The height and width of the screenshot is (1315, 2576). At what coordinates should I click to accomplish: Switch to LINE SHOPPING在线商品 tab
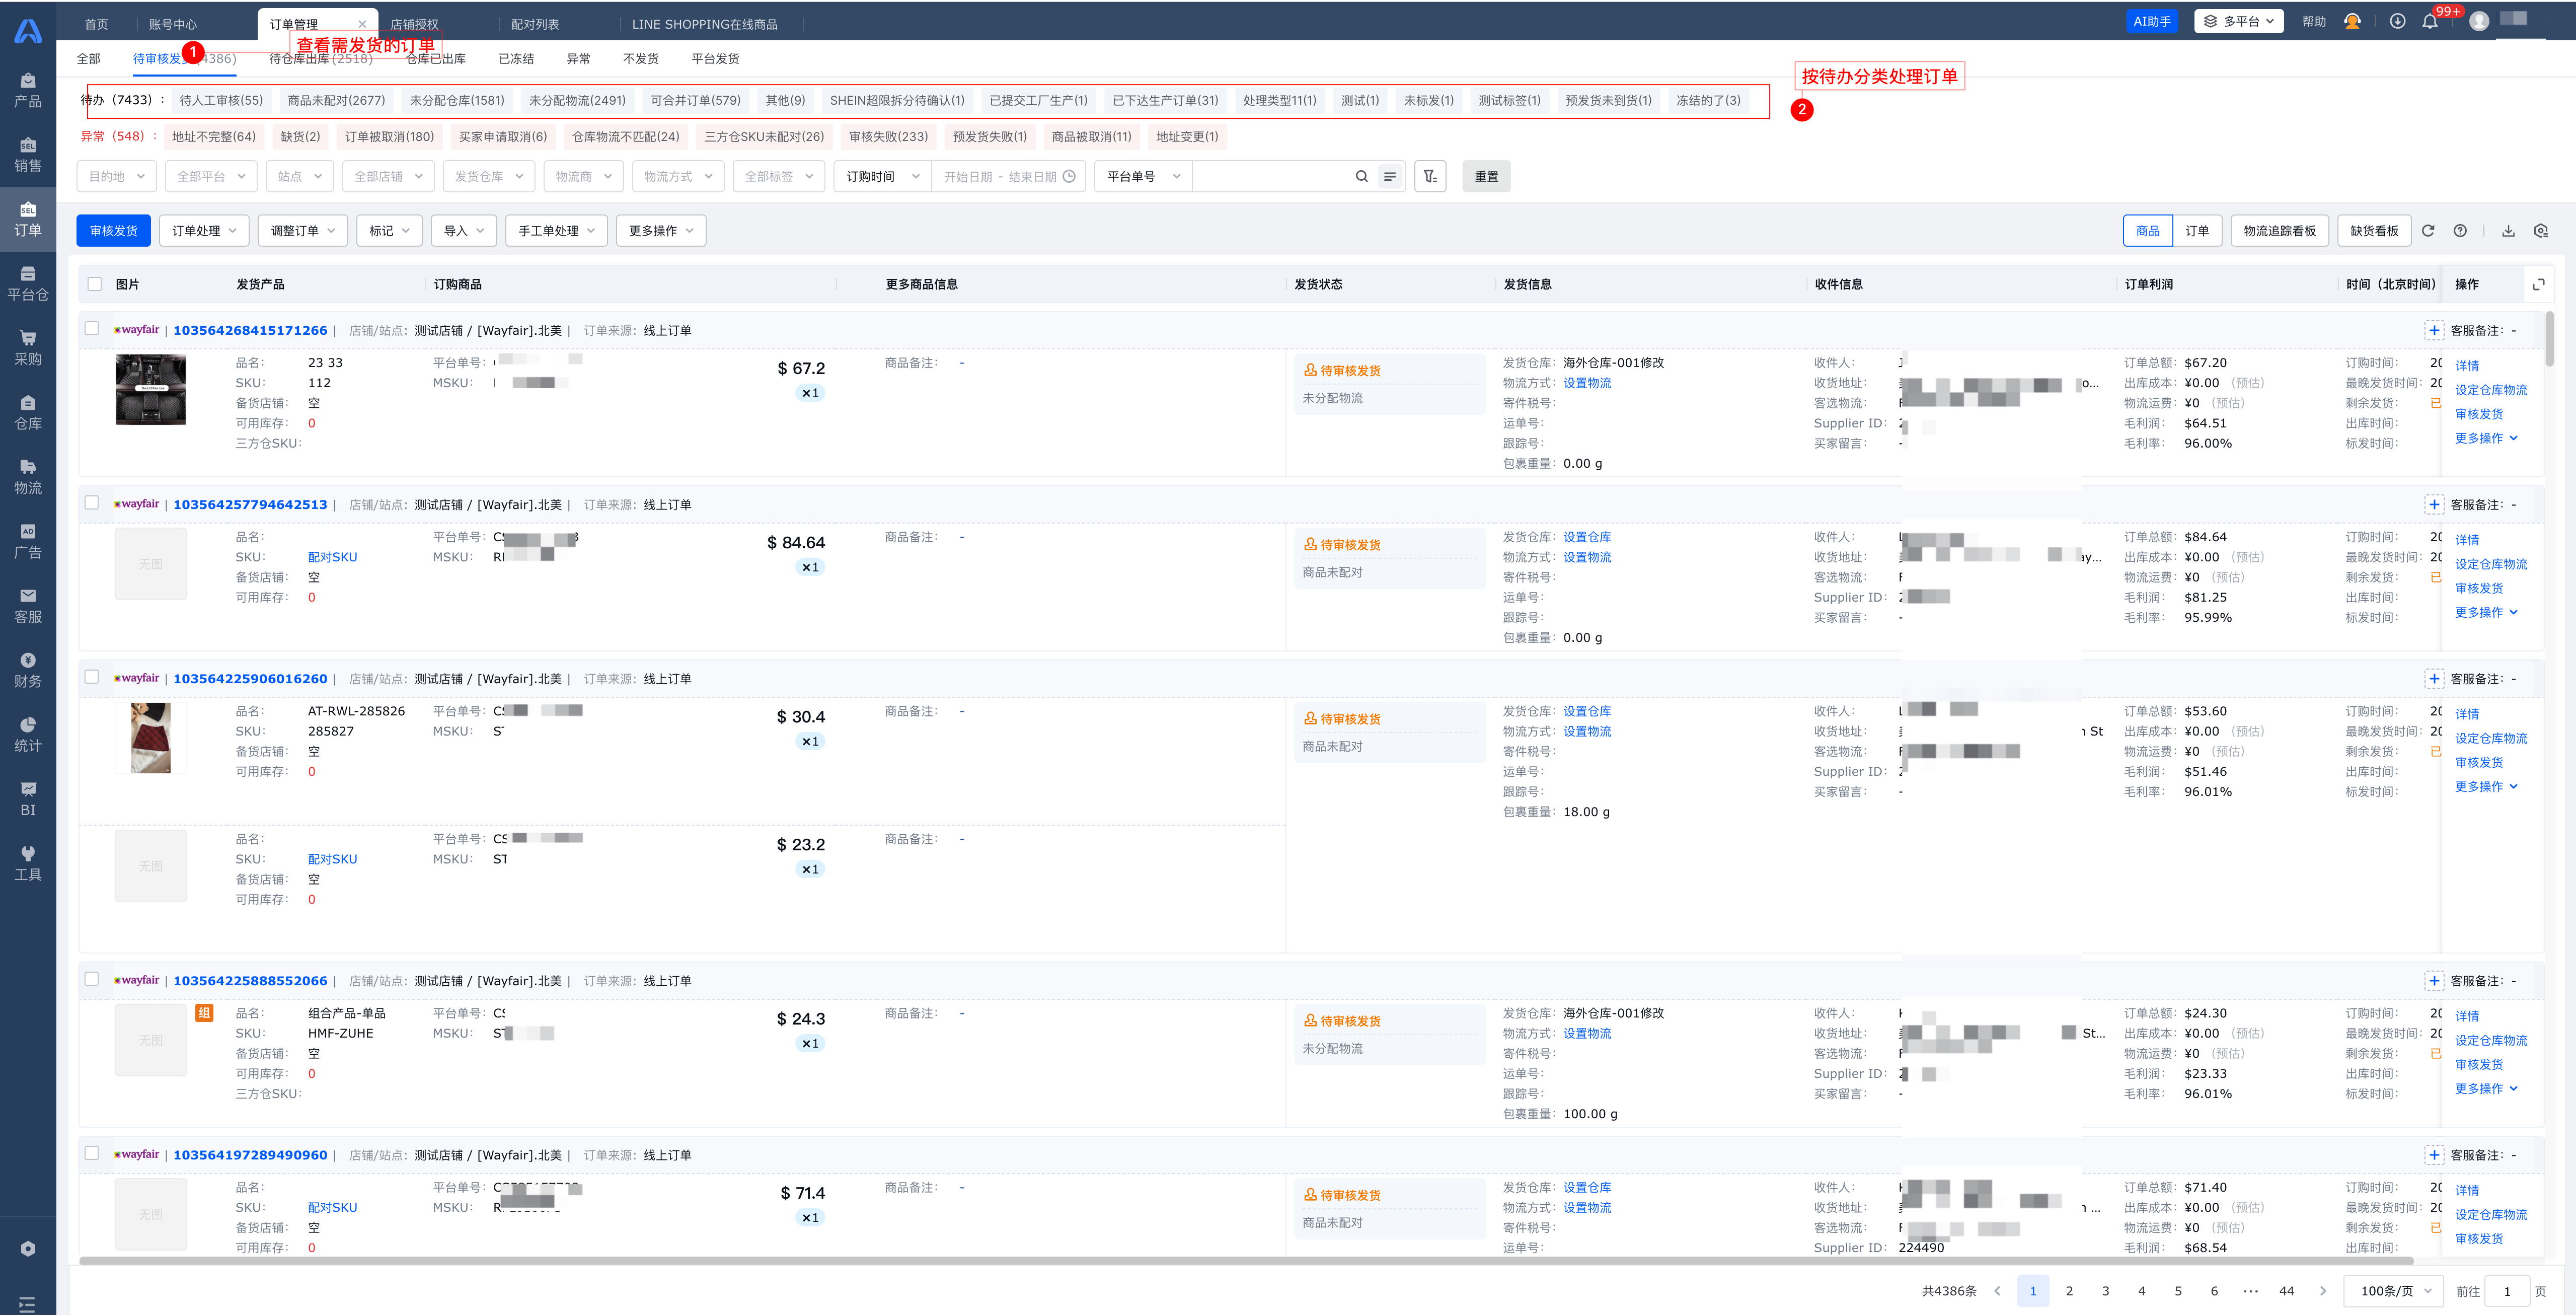704,24
